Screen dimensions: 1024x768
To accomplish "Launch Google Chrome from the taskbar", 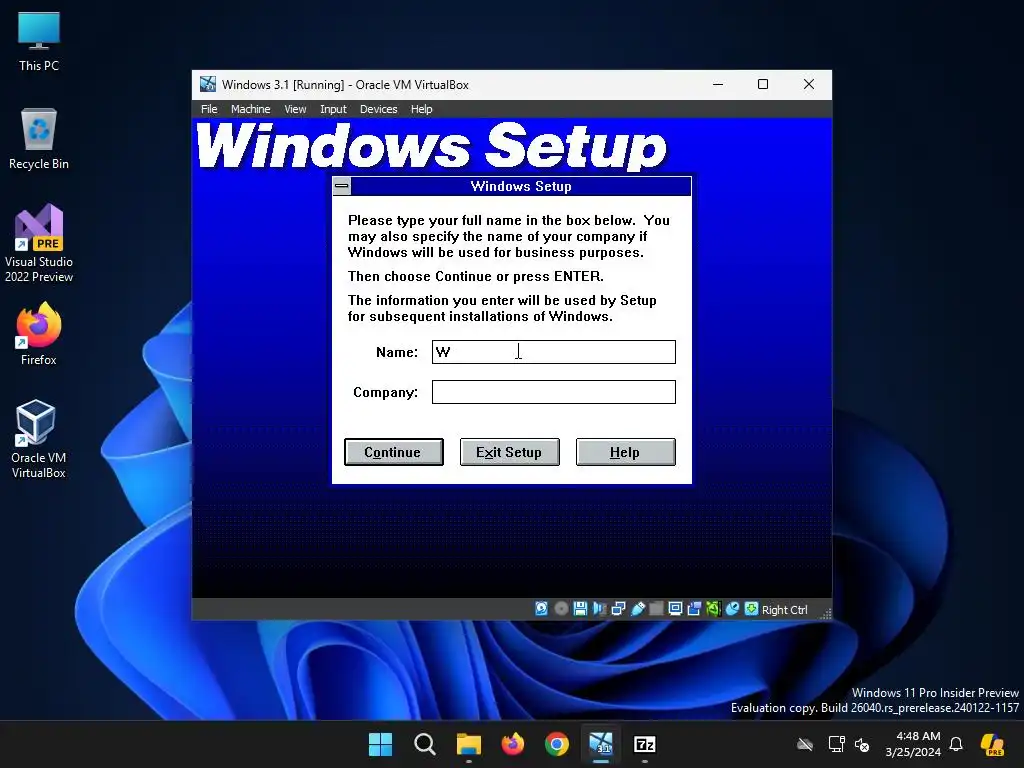I will coord(556,744).
